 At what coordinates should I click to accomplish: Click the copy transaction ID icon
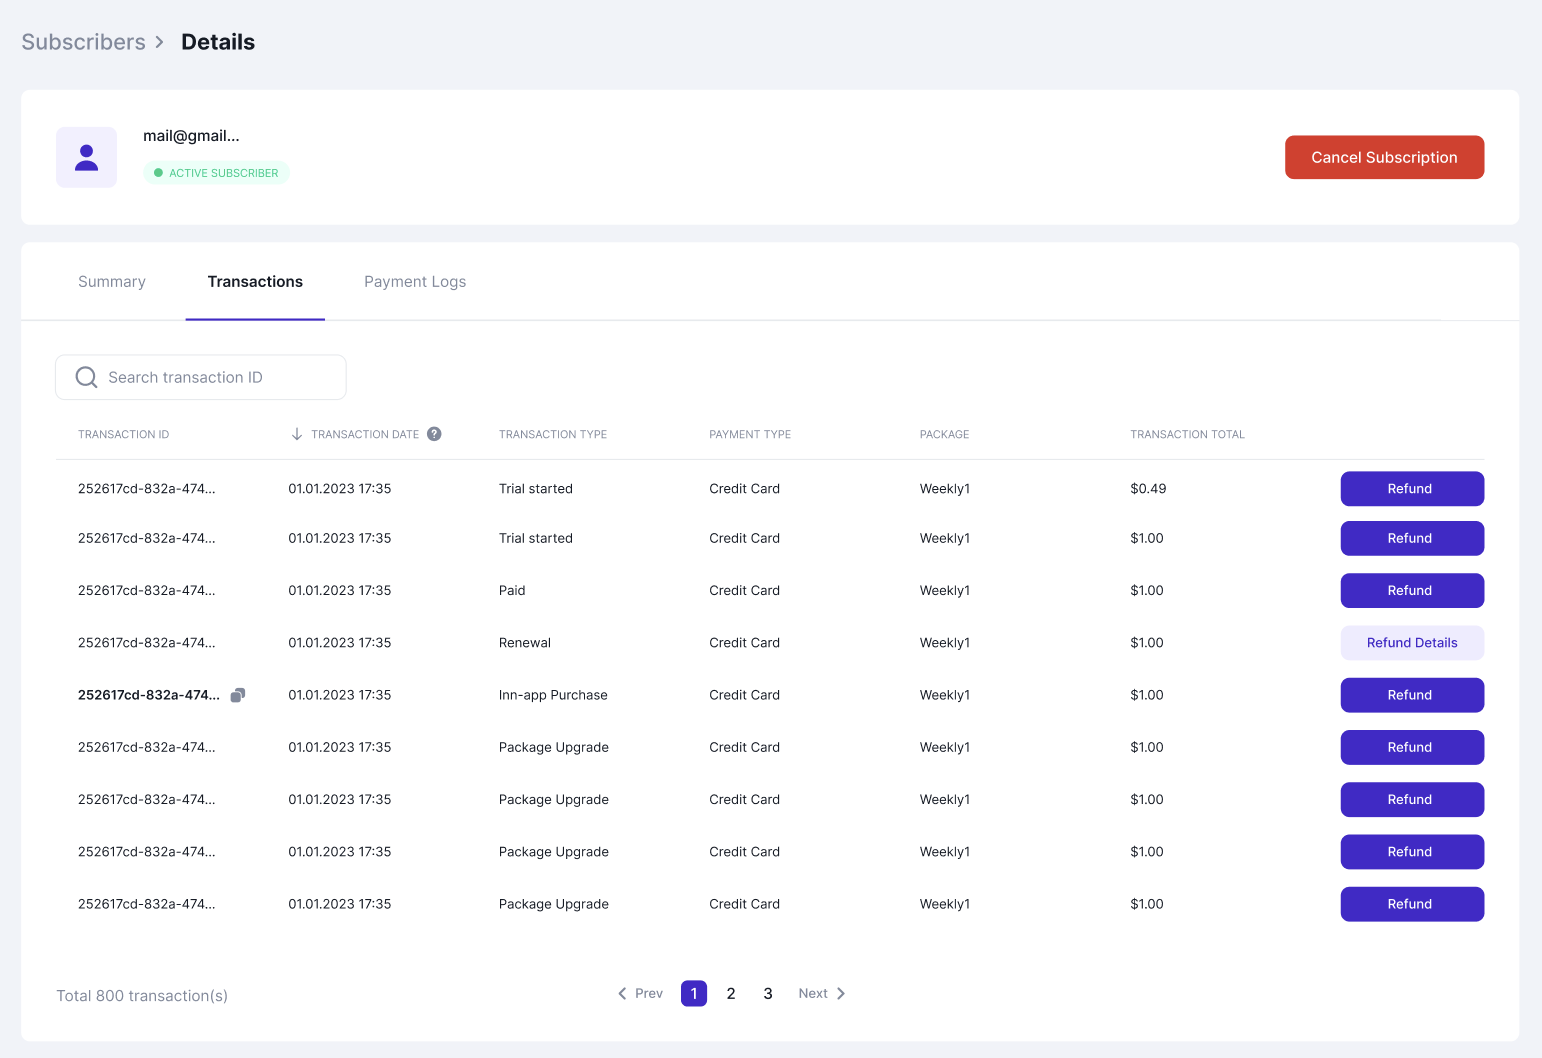coord(238,695)
